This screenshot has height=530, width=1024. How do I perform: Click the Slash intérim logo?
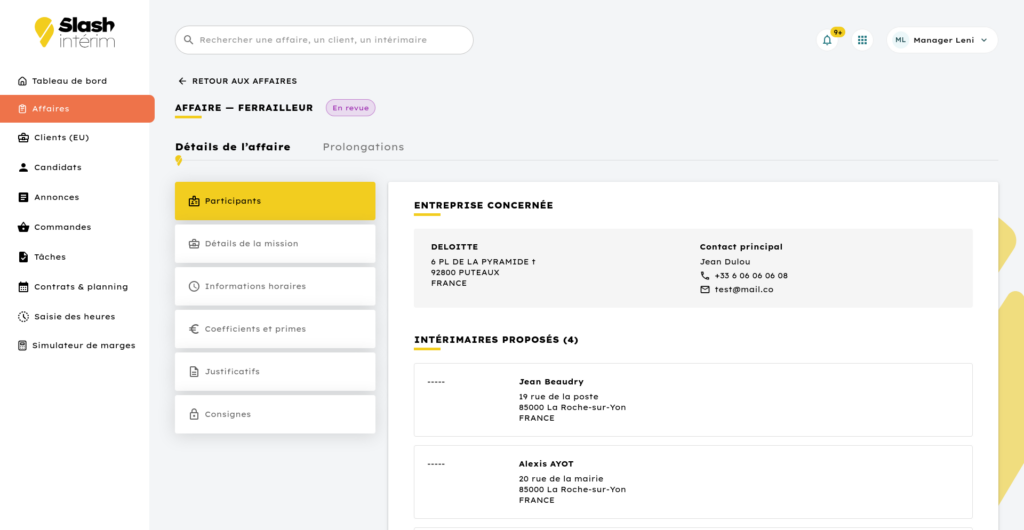point(74,32)
